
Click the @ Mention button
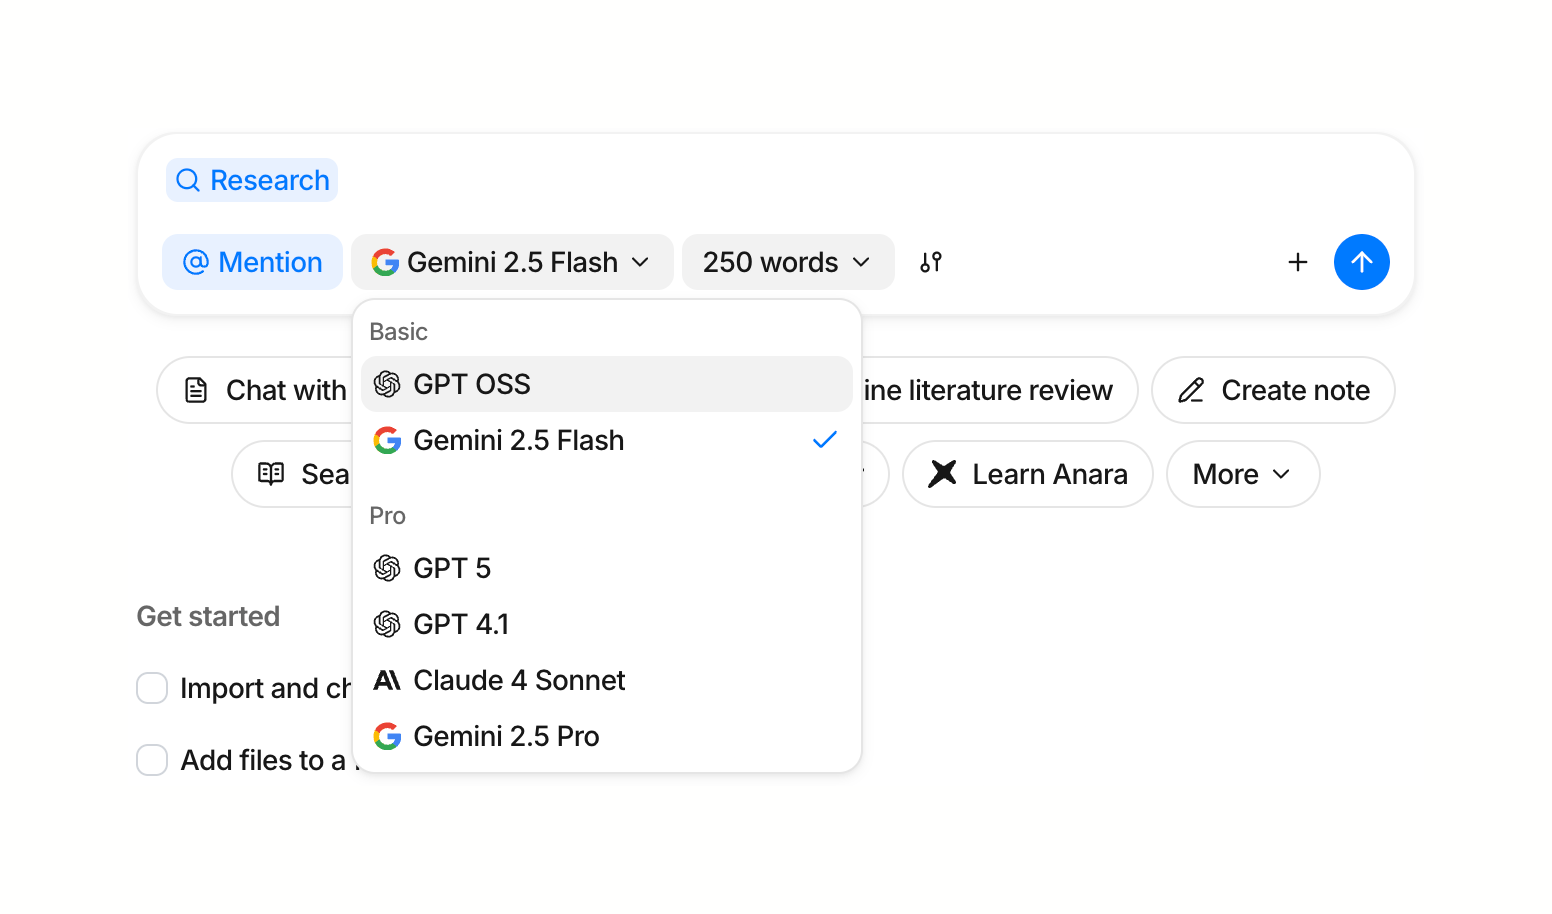pyautogui.click(x=252, y=262)
